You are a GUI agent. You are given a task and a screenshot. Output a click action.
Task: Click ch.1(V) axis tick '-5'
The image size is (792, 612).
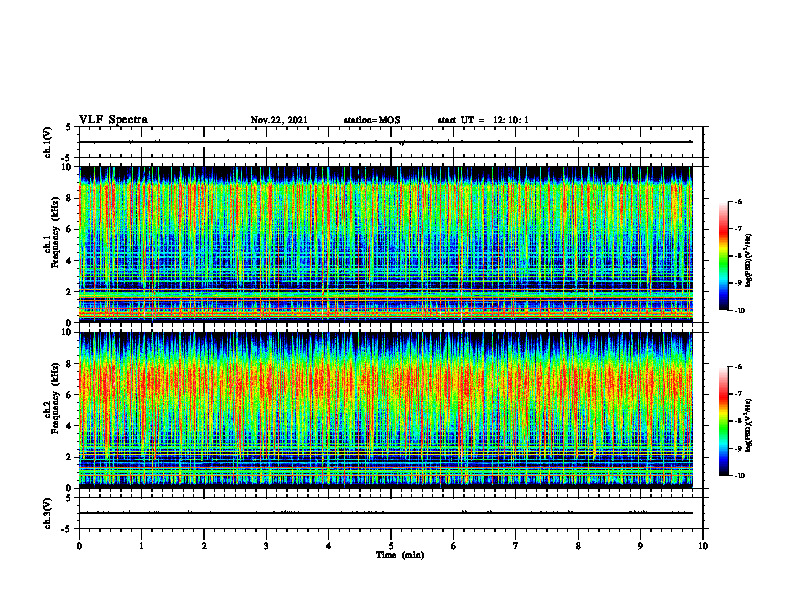(x=68, y=158)
